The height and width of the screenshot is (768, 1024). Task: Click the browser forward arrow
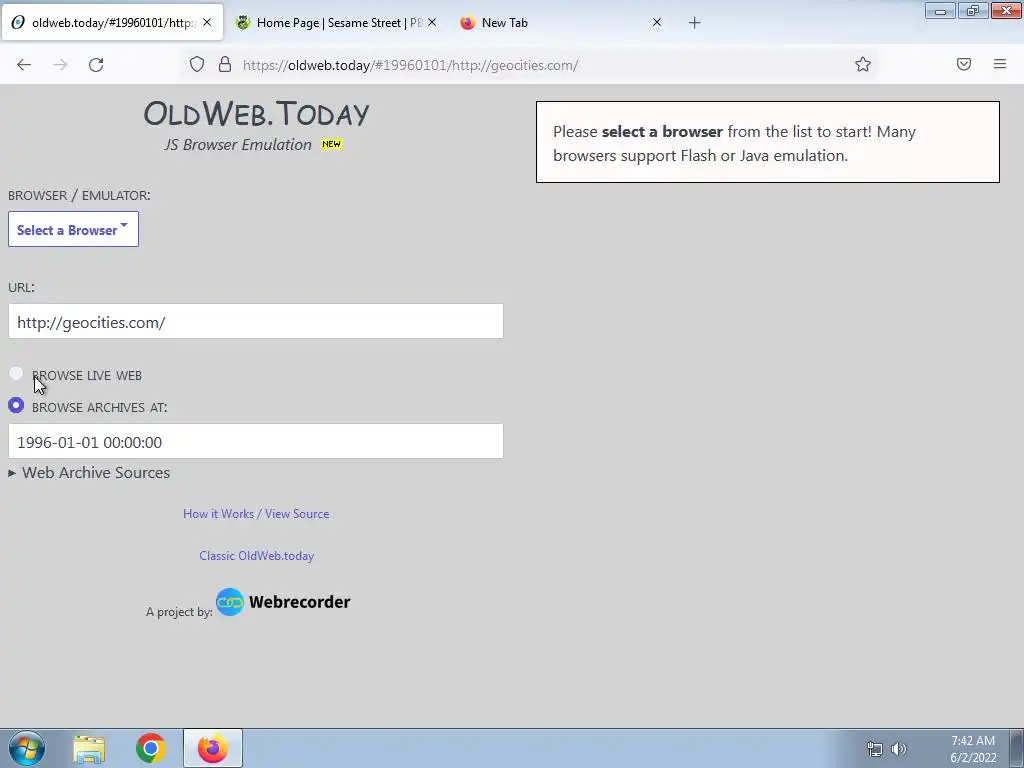(x=60, y=65)
